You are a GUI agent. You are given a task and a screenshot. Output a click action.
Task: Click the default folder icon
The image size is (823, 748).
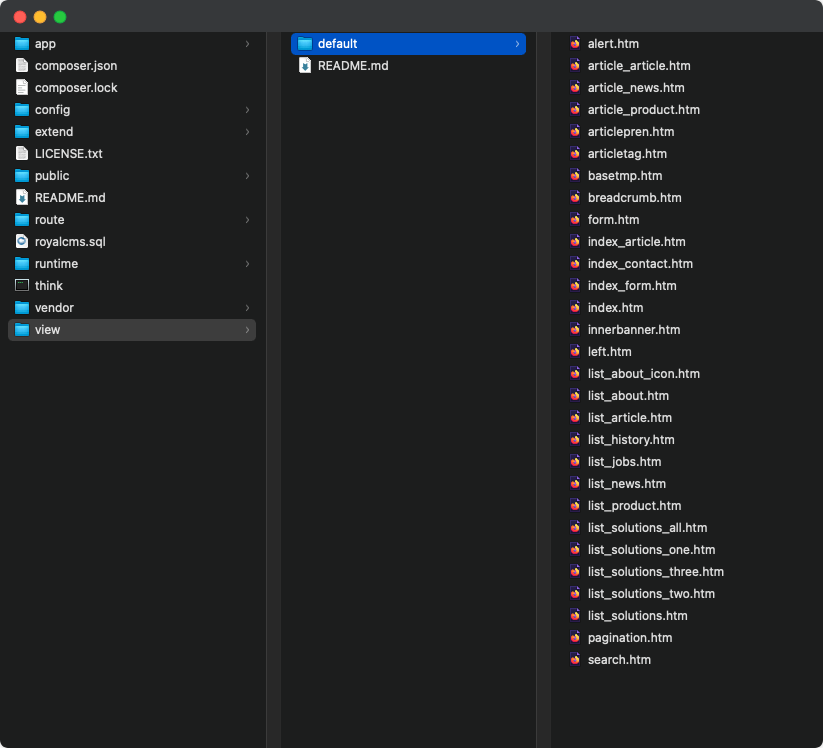pyautogui.click(x=305, y=44)
